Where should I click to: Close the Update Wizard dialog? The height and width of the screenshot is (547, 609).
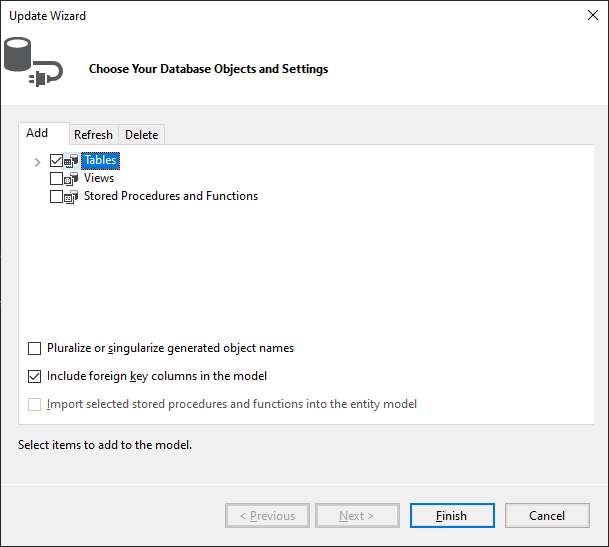[593, 16]
